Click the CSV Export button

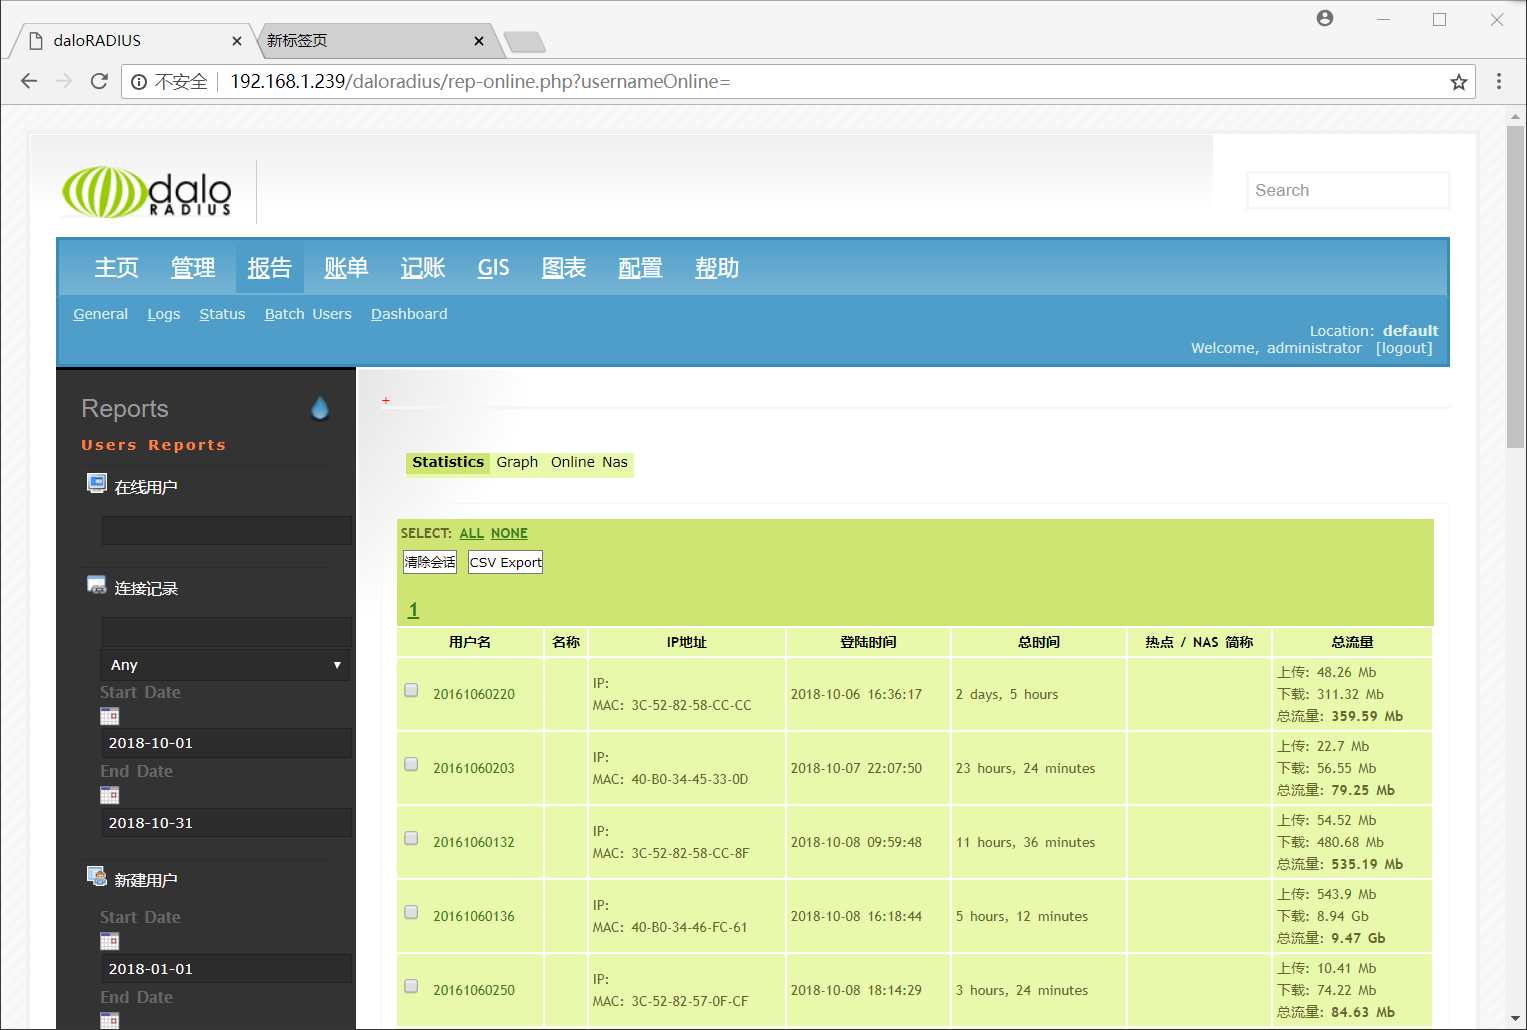[505, 561]
